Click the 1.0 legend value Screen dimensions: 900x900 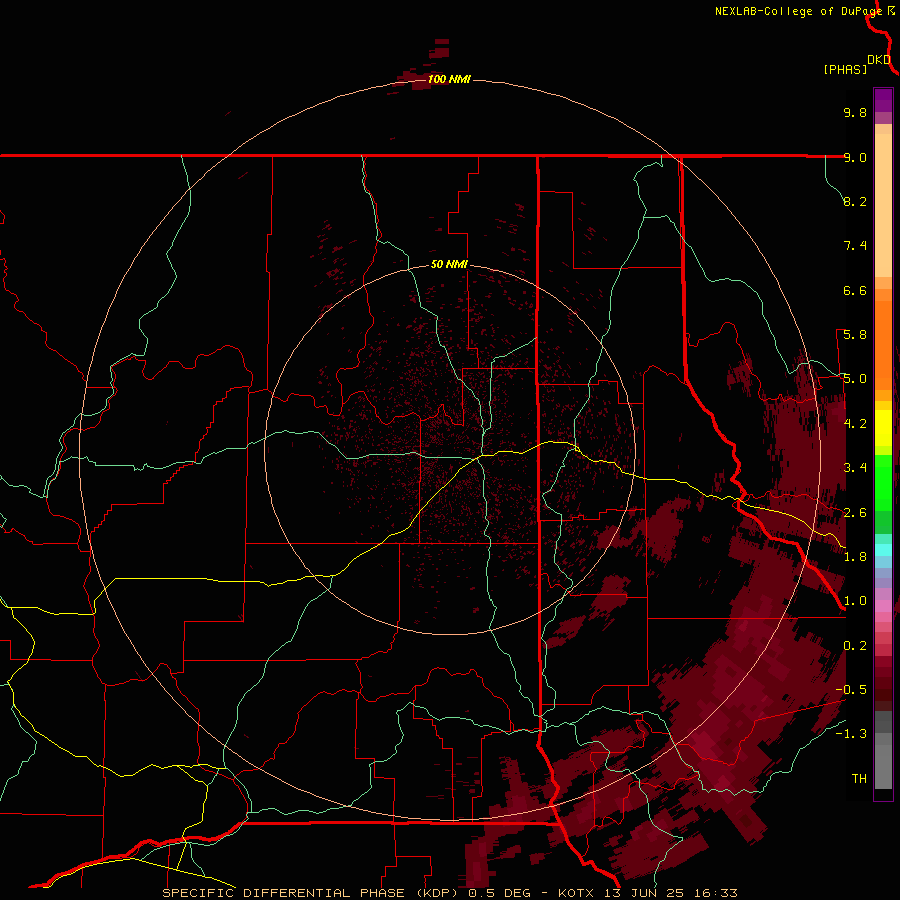855,601
